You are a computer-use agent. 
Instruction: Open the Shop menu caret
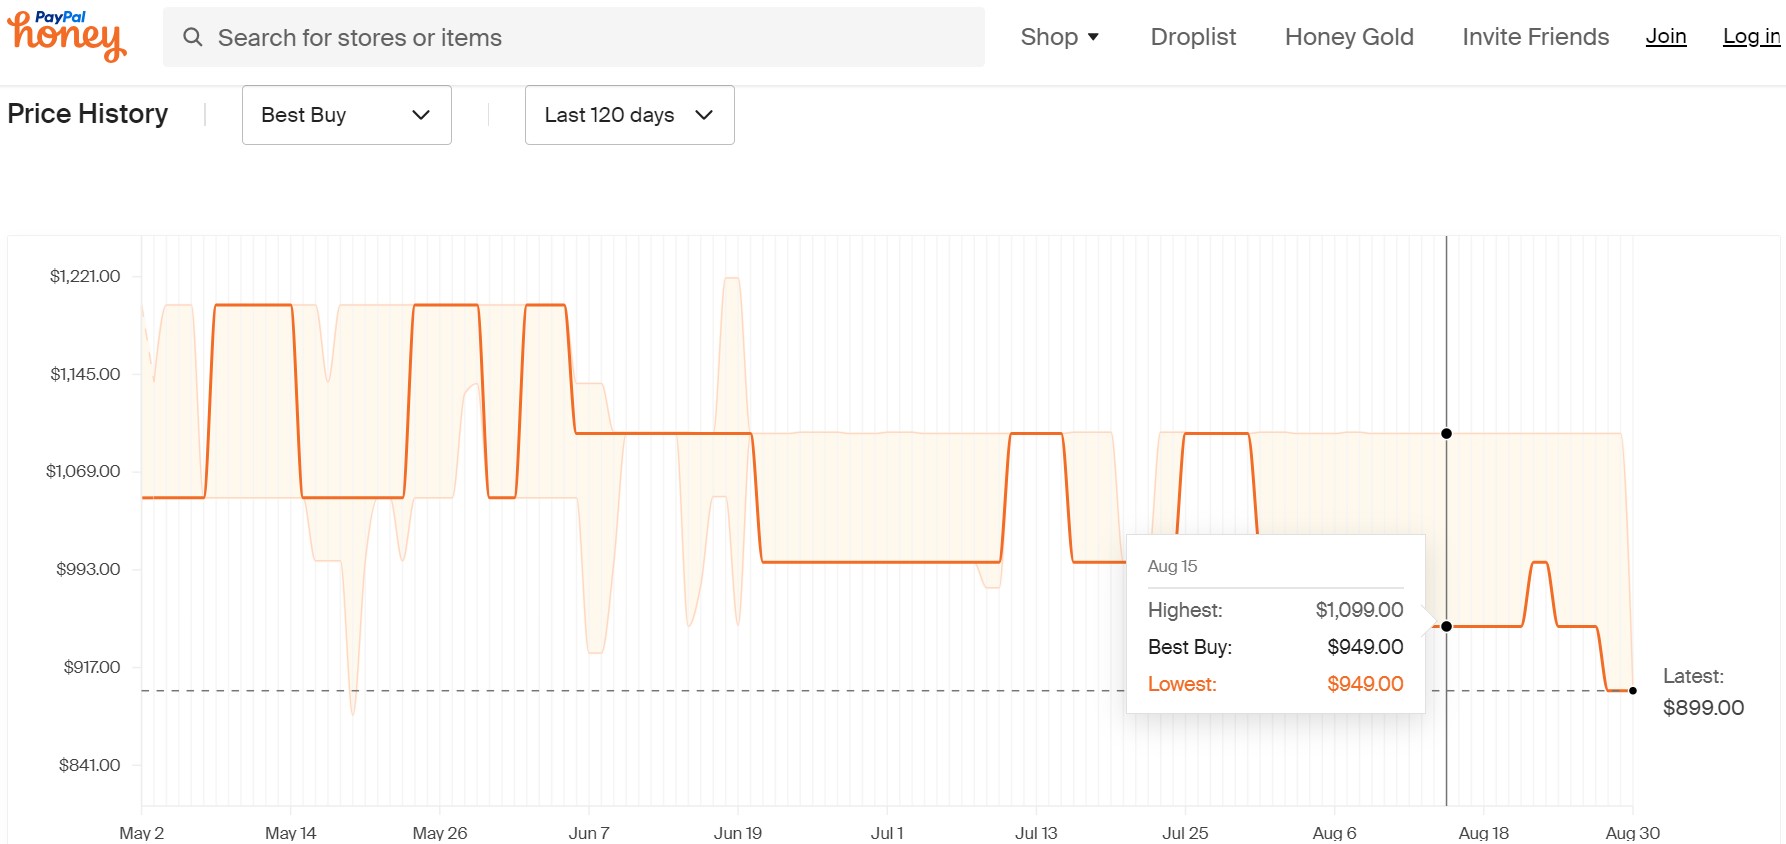point(1093,37)
